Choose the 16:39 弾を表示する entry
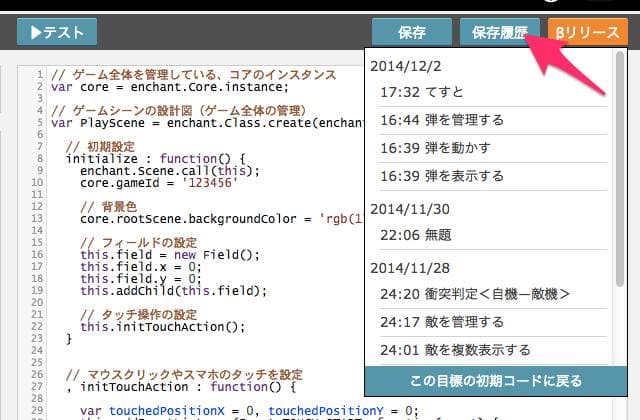The height and width of the screenshot is (420, 640). (490, 176)
